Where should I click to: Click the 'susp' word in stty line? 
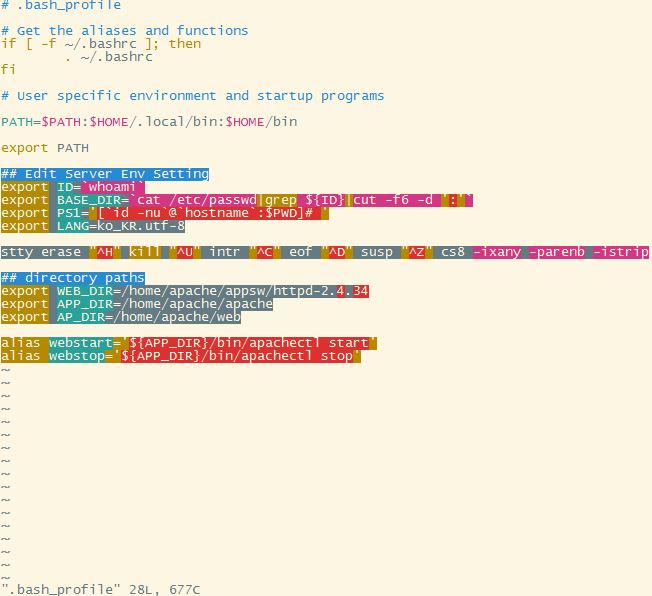377,252
